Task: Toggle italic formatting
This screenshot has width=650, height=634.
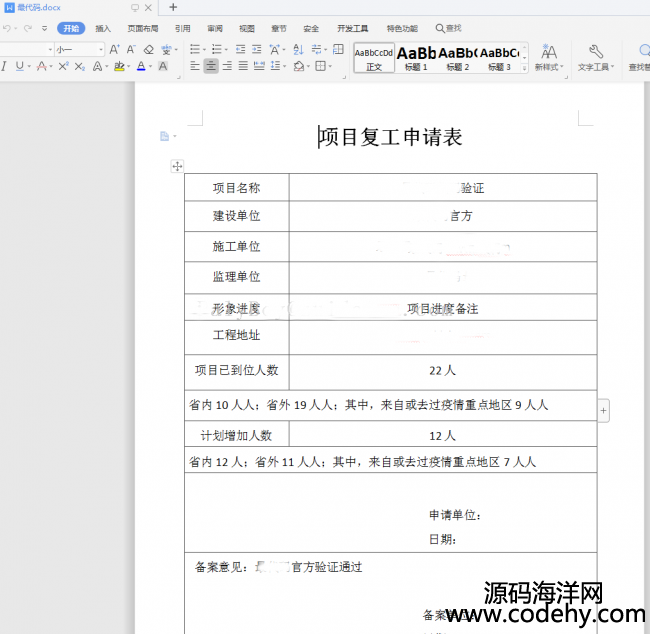Action: click(4, 66)
